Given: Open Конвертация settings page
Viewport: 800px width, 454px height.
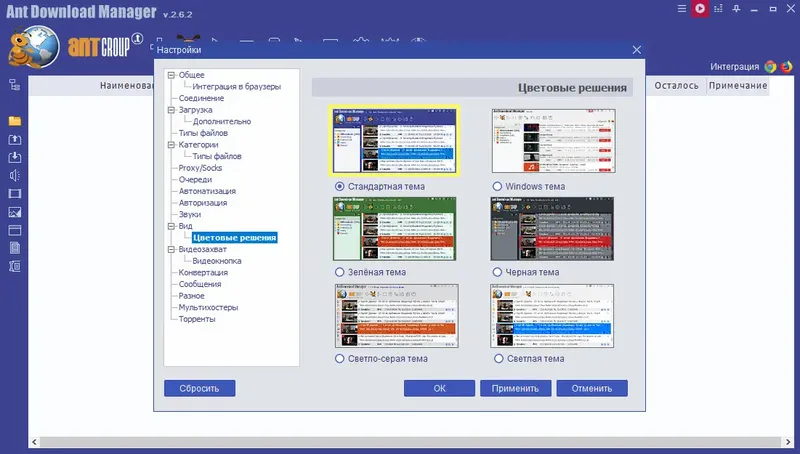Looking at the screenshot, I should click(203, 272).
